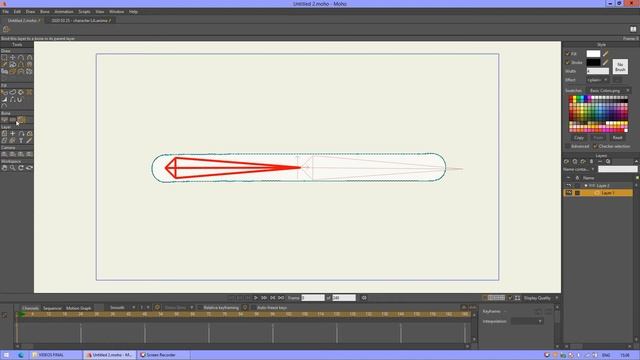Screen dimensions: 640x360
Task: Activate the highlighted Bind Layer bone tool
Action: (21, 120)
